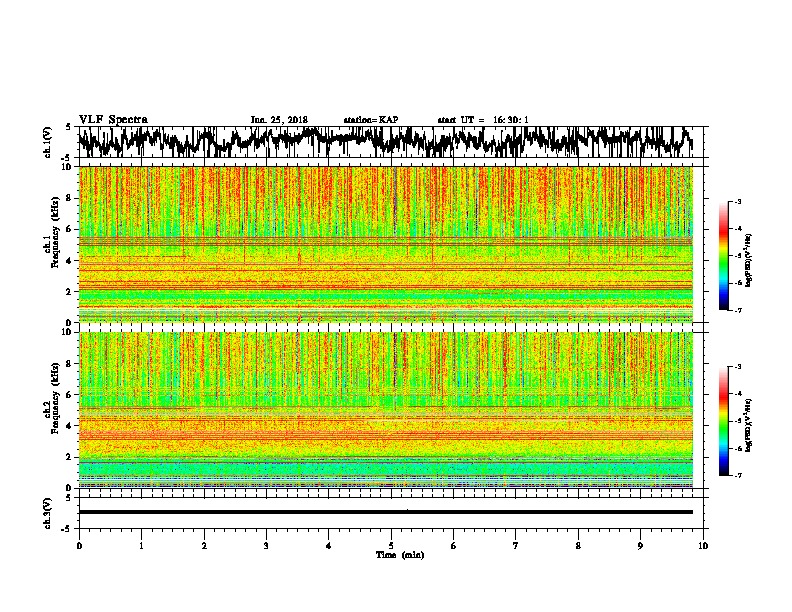792x612 pixels.
Task: Click the "station=KAP" header text
Action: click(x=371, y=120)
